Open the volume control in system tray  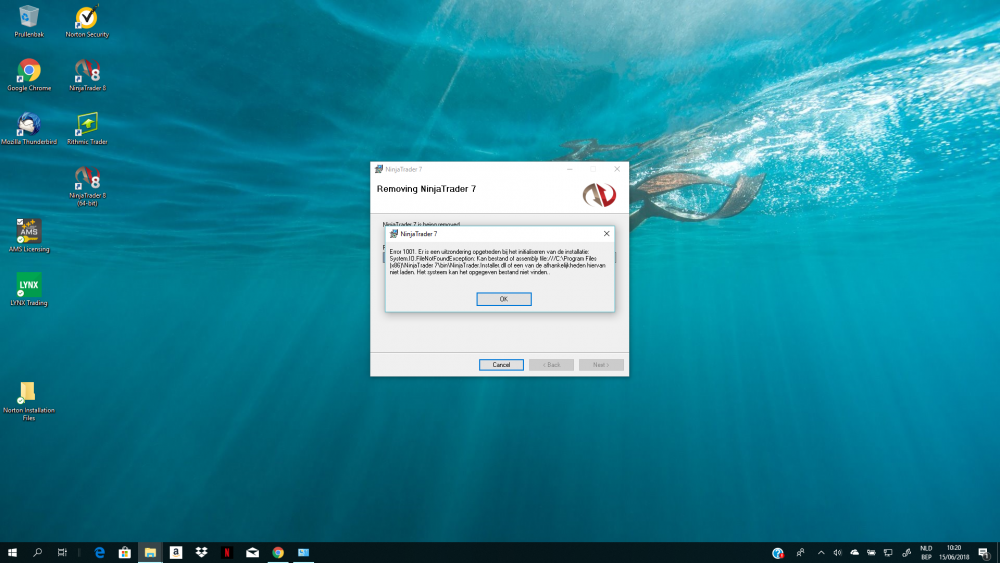pos(837,552)
